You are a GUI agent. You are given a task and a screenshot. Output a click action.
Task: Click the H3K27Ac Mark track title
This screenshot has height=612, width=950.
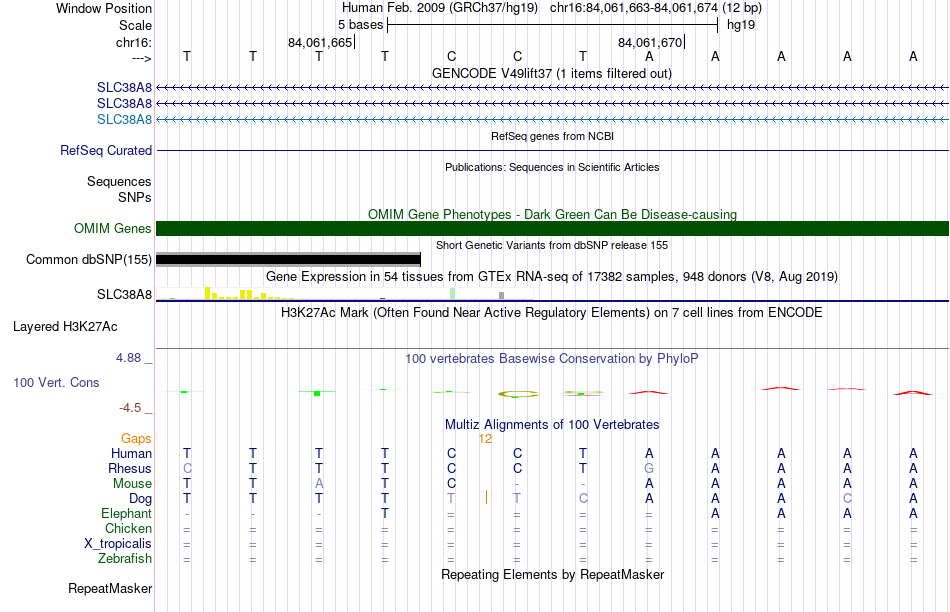pos(552,313)
